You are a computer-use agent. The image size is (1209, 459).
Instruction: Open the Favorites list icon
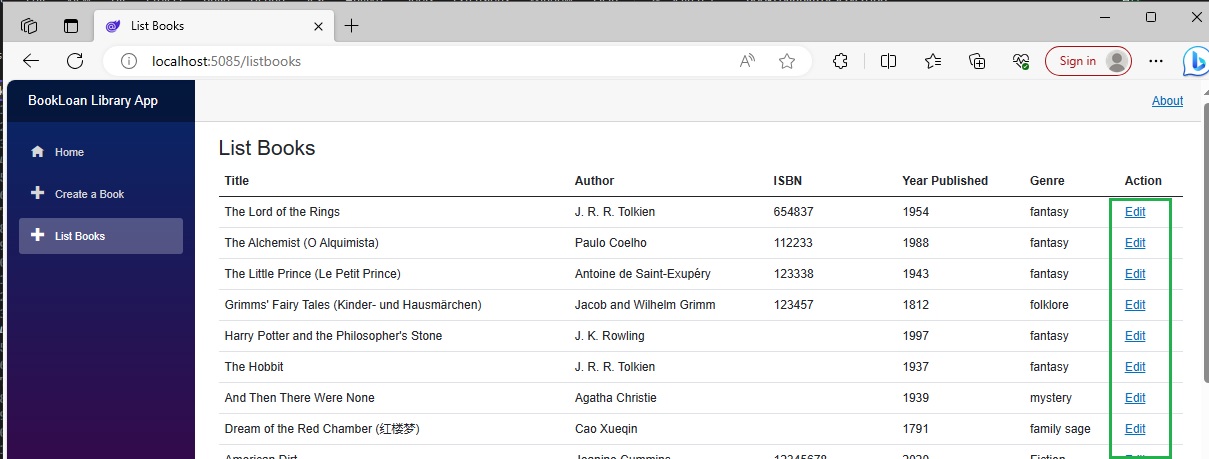click(x=933, y=61)
